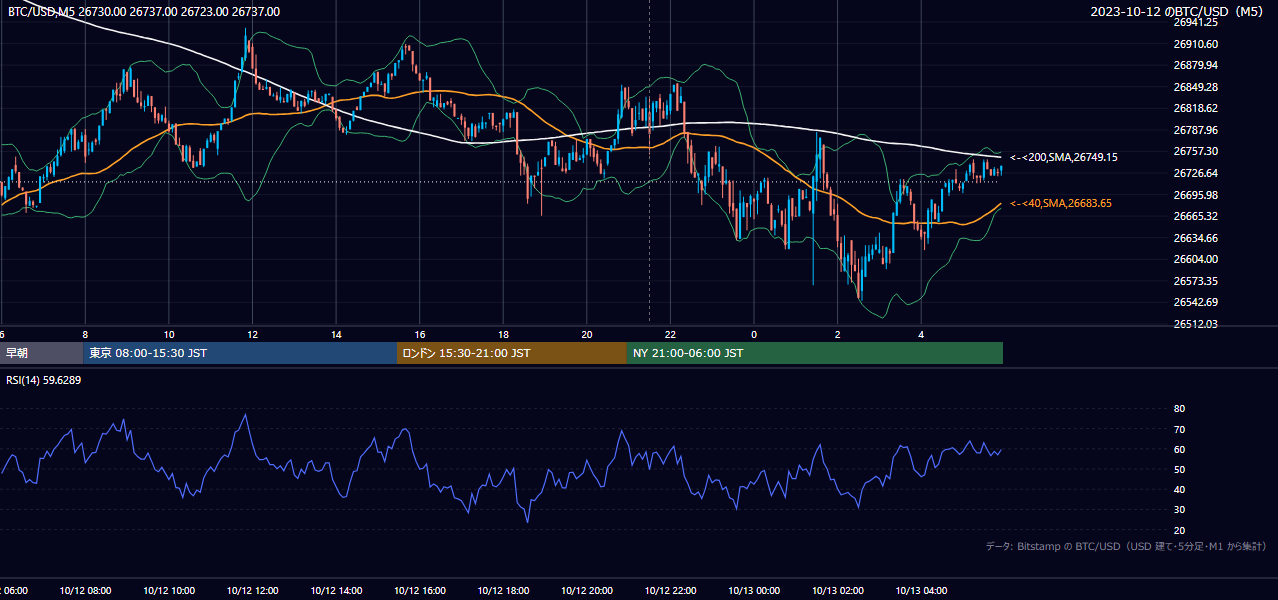Click bottom time label 10/12 16:00
This screenshot has width=1278, height=600.
[419, 591]
